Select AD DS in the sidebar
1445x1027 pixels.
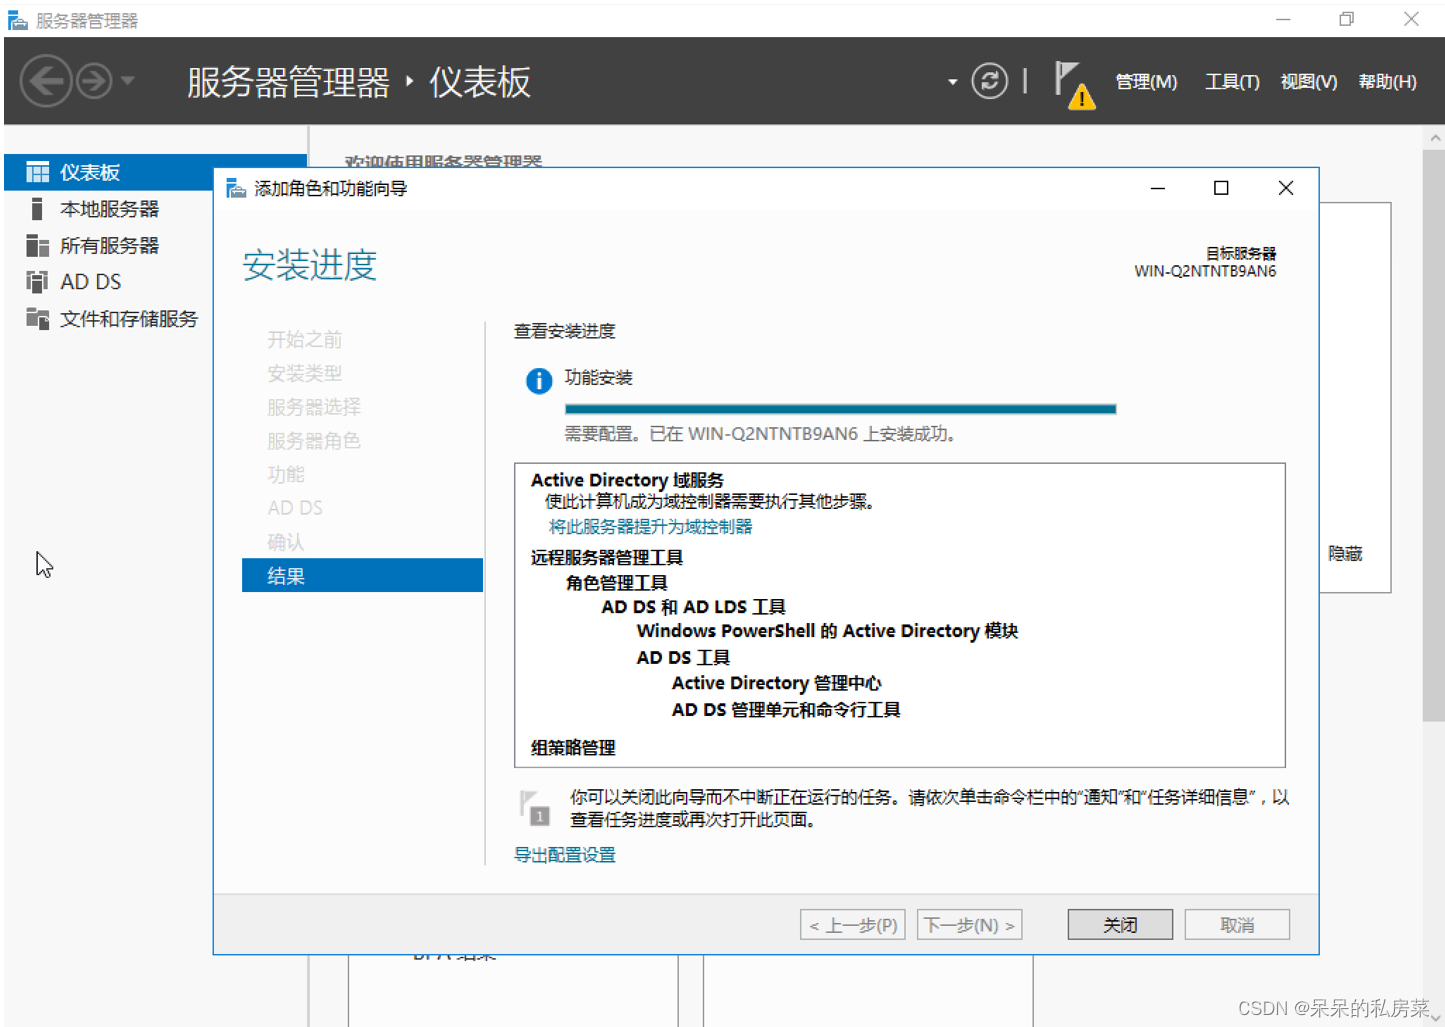(90, 282)
